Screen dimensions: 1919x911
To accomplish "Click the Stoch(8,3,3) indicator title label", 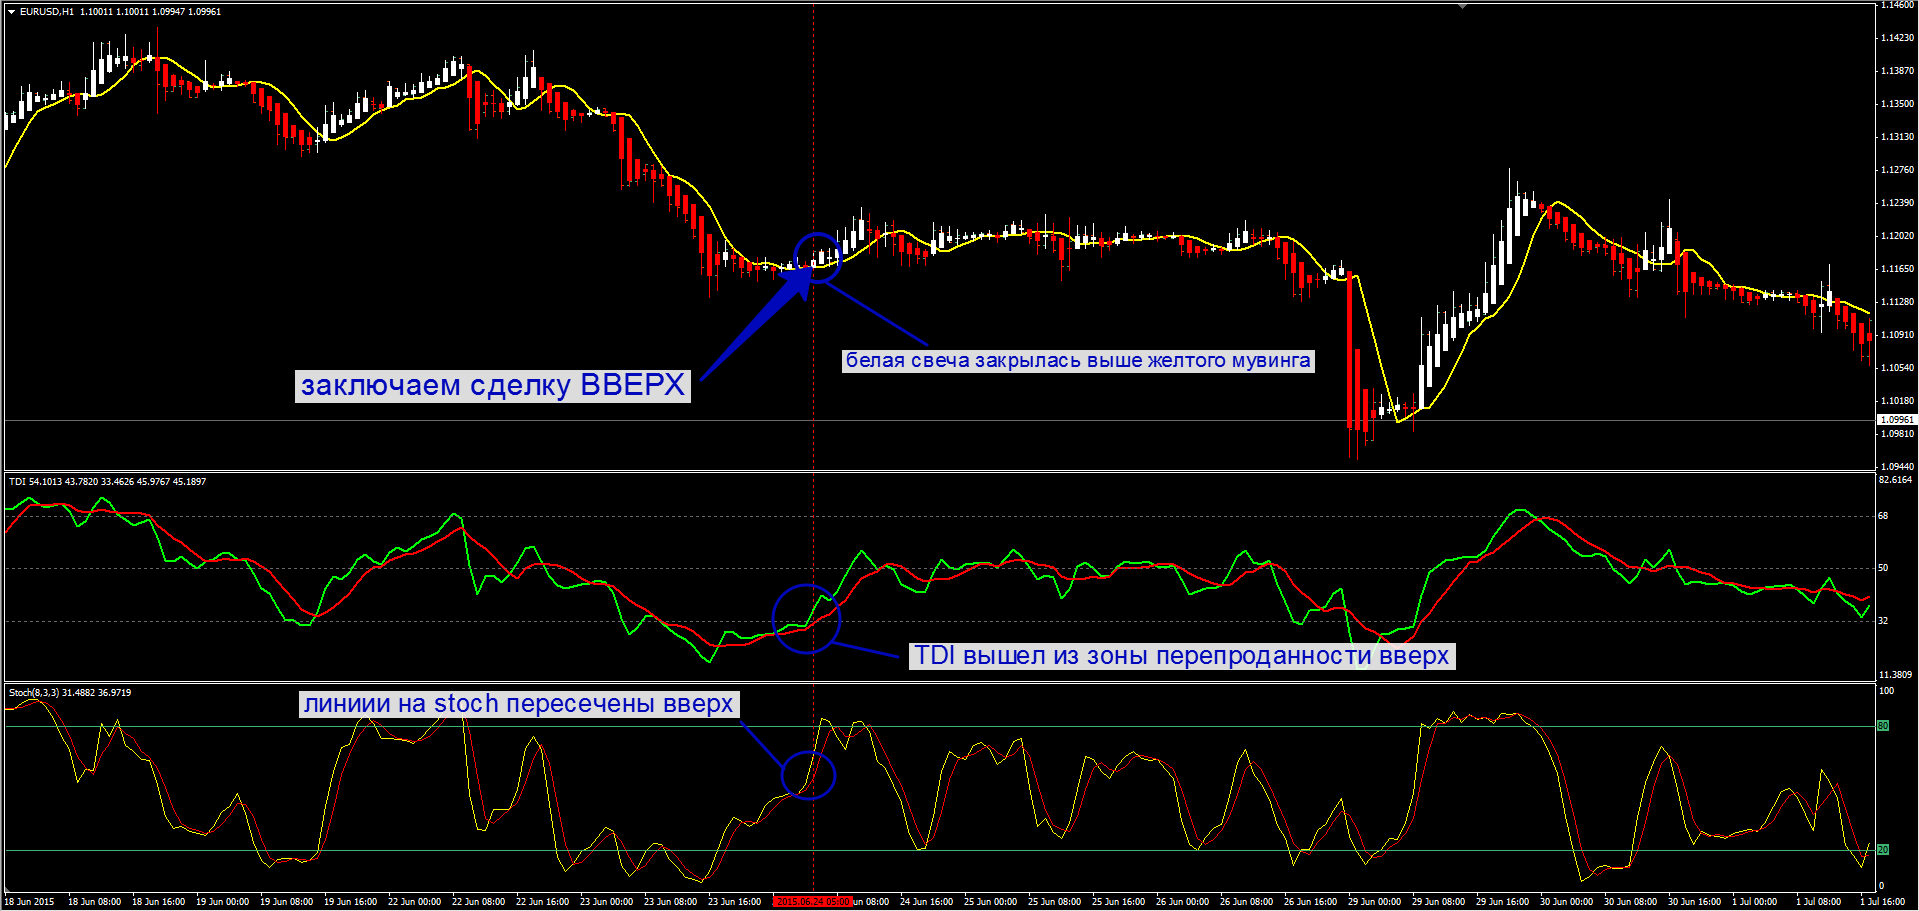I will coord(70,693).
